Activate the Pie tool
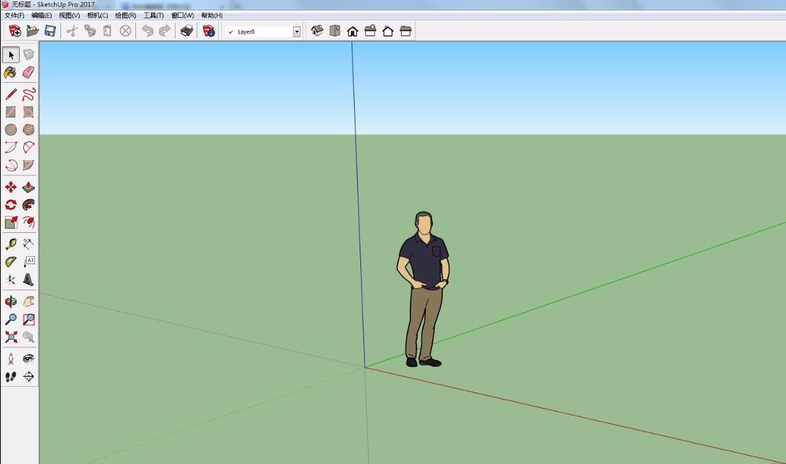This screenshot has width=786, height=464. tap(29, 165)
